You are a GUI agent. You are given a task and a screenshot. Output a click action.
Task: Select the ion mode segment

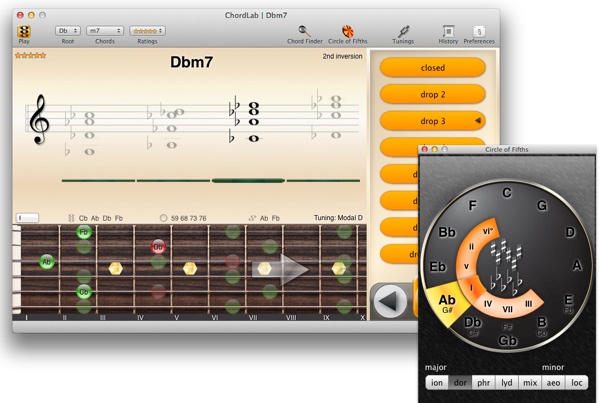pos(436,383)
